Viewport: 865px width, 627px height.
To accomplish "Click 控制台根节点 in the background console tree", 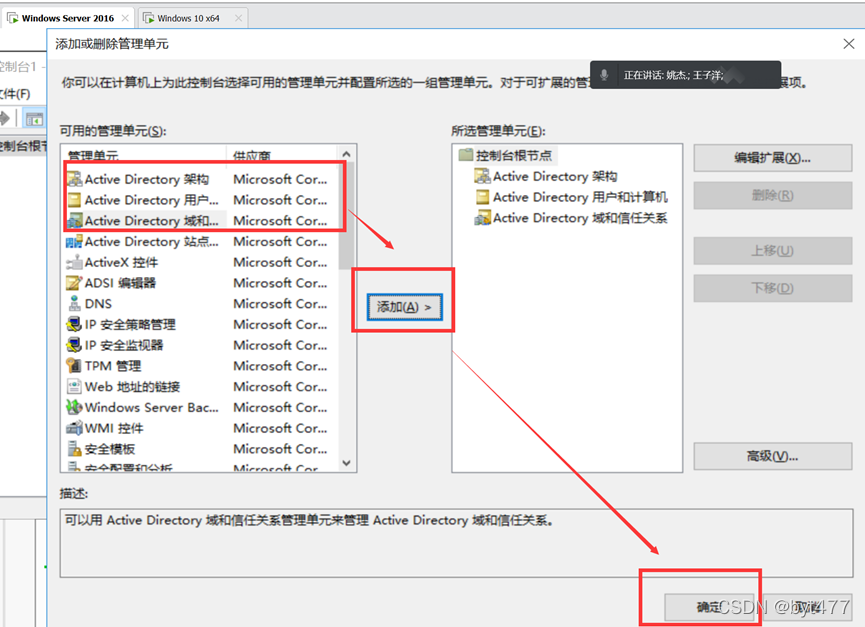I will coord(23,146).
